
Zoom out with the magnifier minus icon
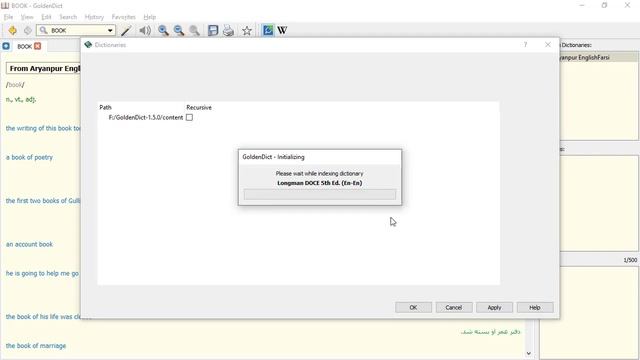[179, 31]
